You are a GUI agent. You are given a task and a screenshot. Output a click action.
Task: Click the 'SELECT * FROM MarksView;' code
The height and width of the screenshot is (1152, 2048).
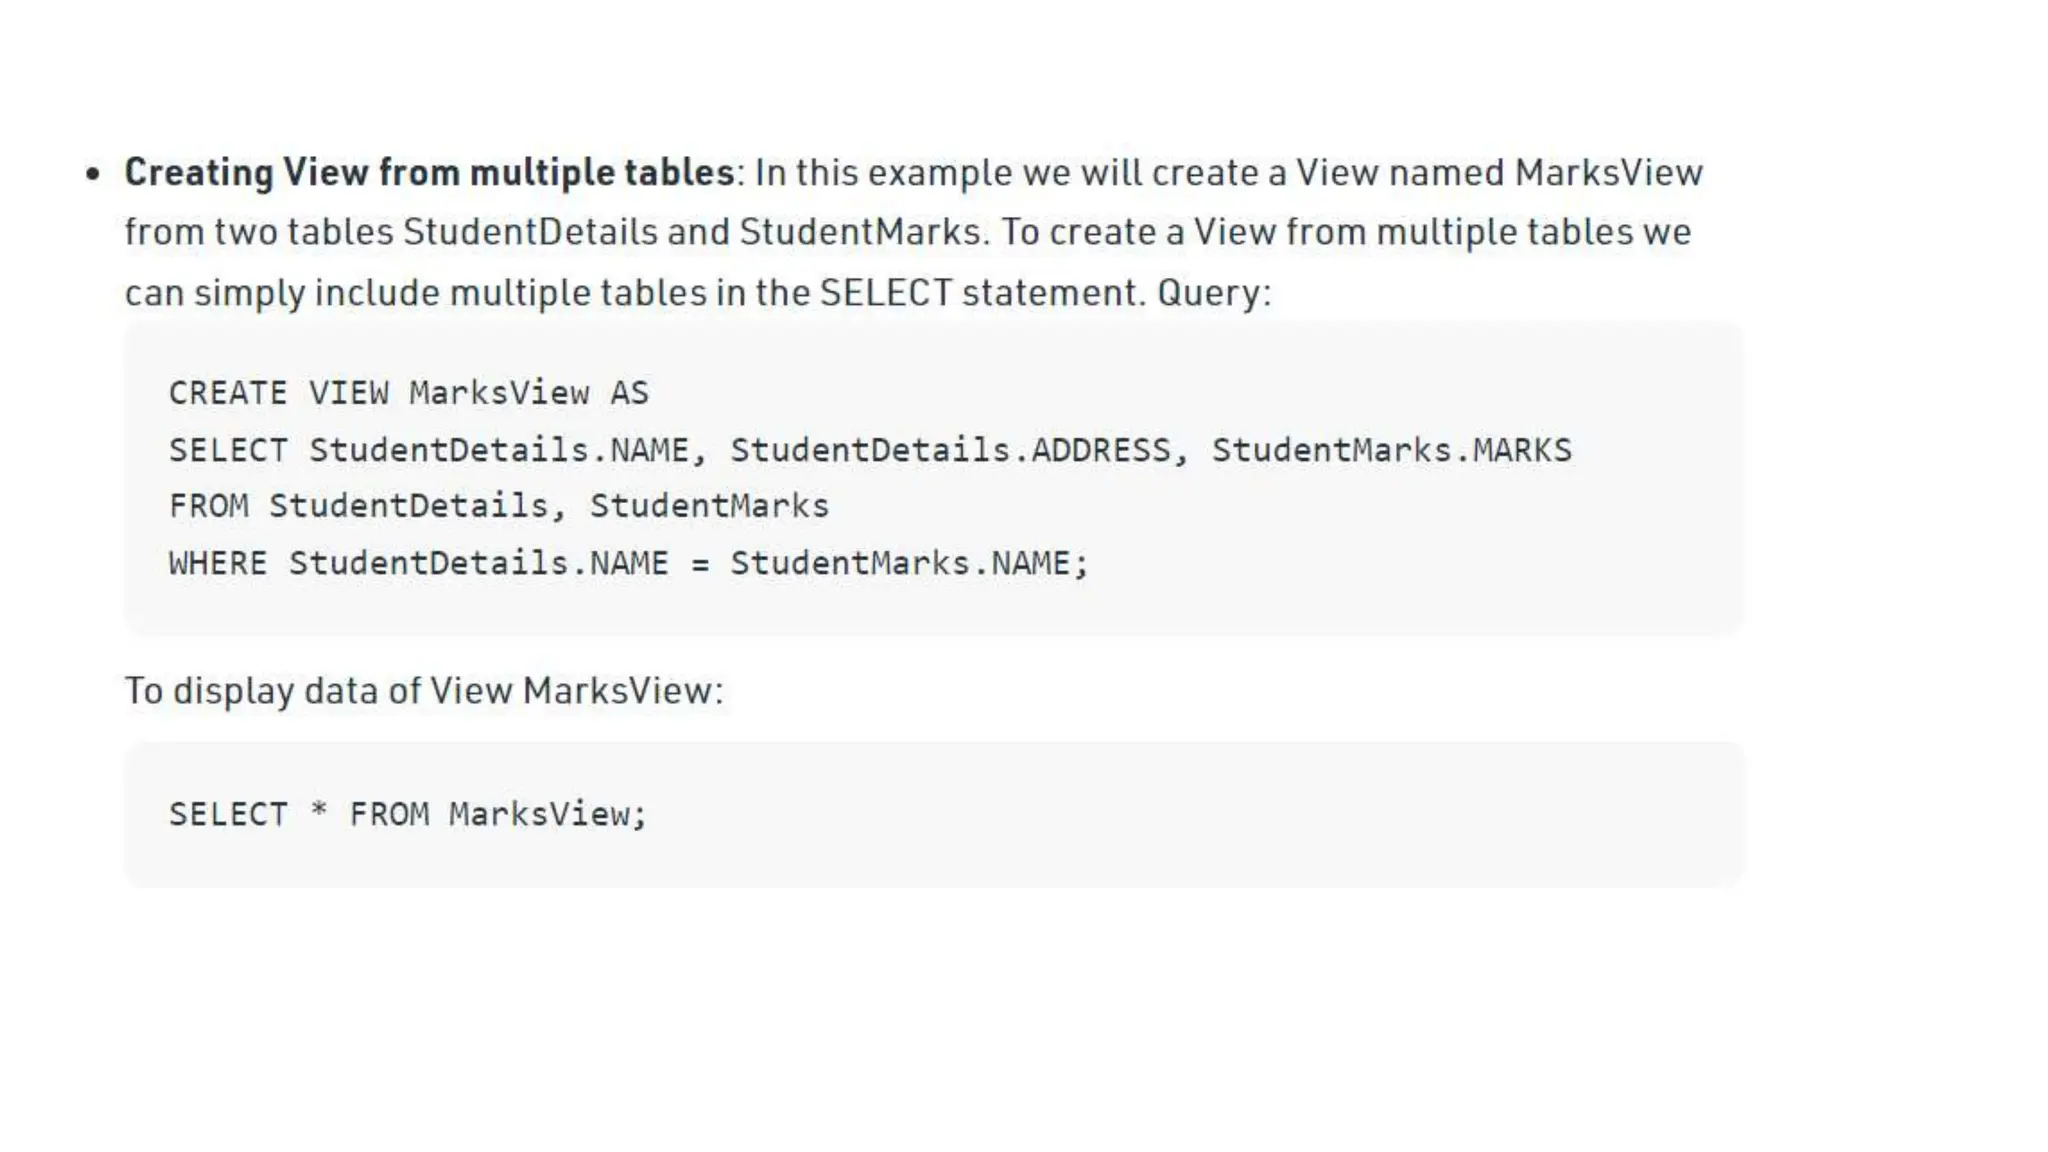click(x=408, y=814)
